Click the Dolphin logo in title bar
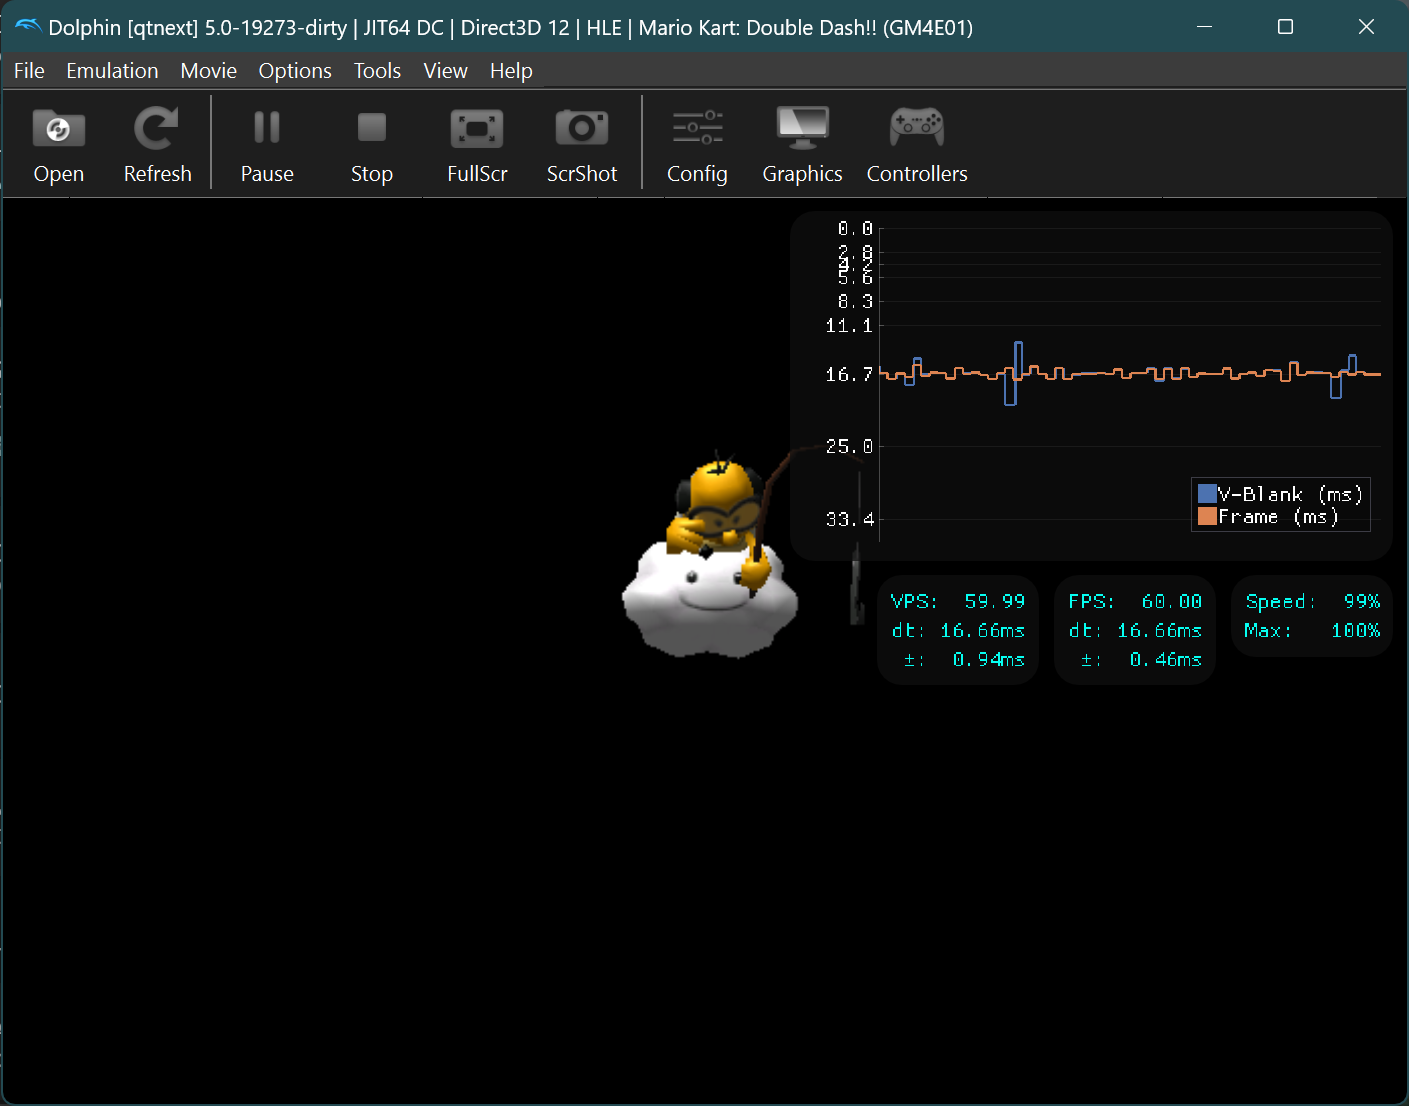This screenshot has width=1409, height=1106. click(x=27, y=27)
